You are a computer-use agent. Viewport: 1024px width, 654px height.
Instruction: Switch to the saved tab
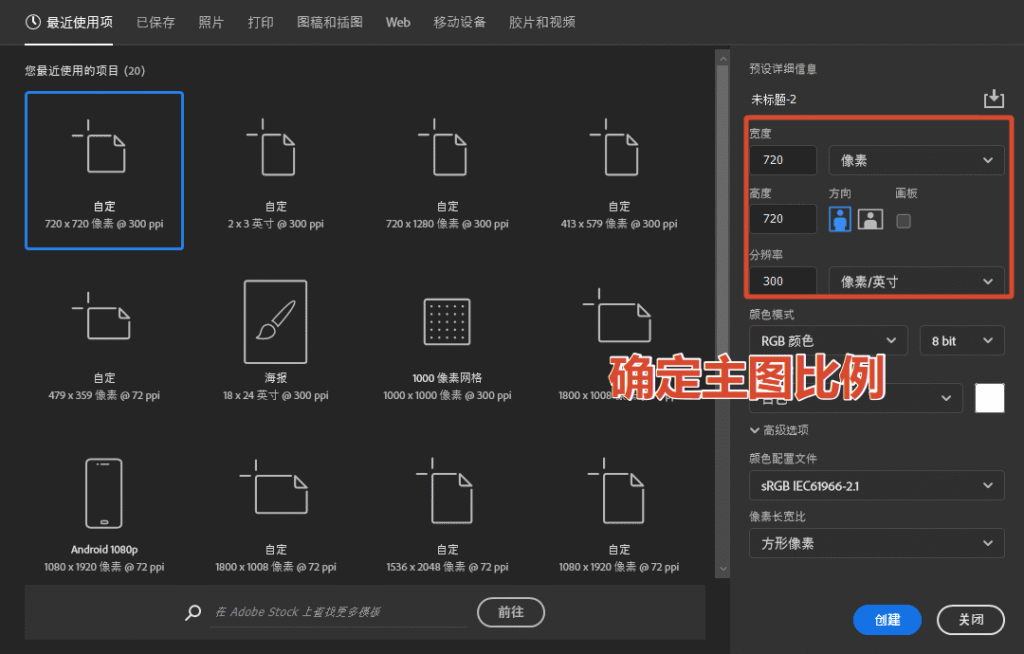[x=155, y=22]
